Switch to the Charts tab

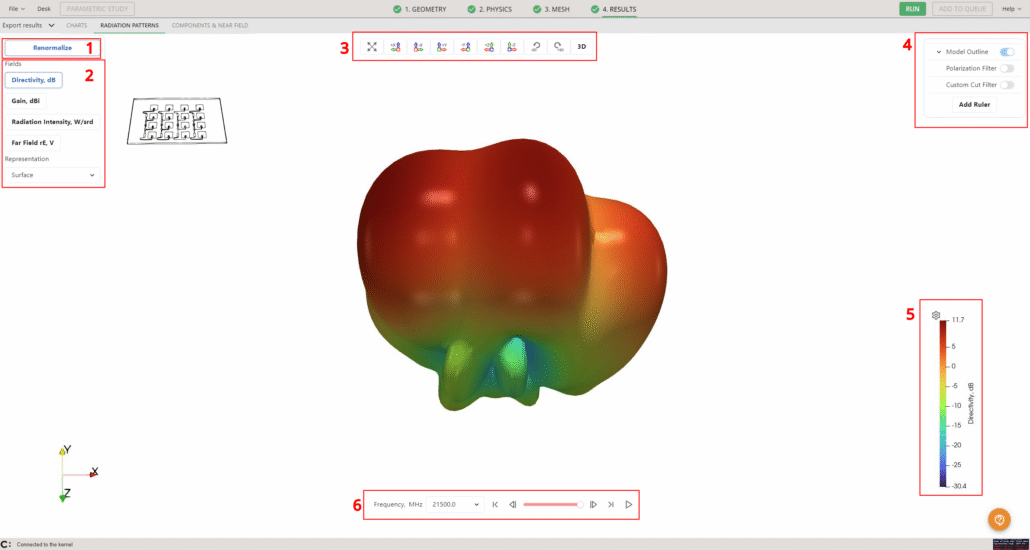click(77, 24)
